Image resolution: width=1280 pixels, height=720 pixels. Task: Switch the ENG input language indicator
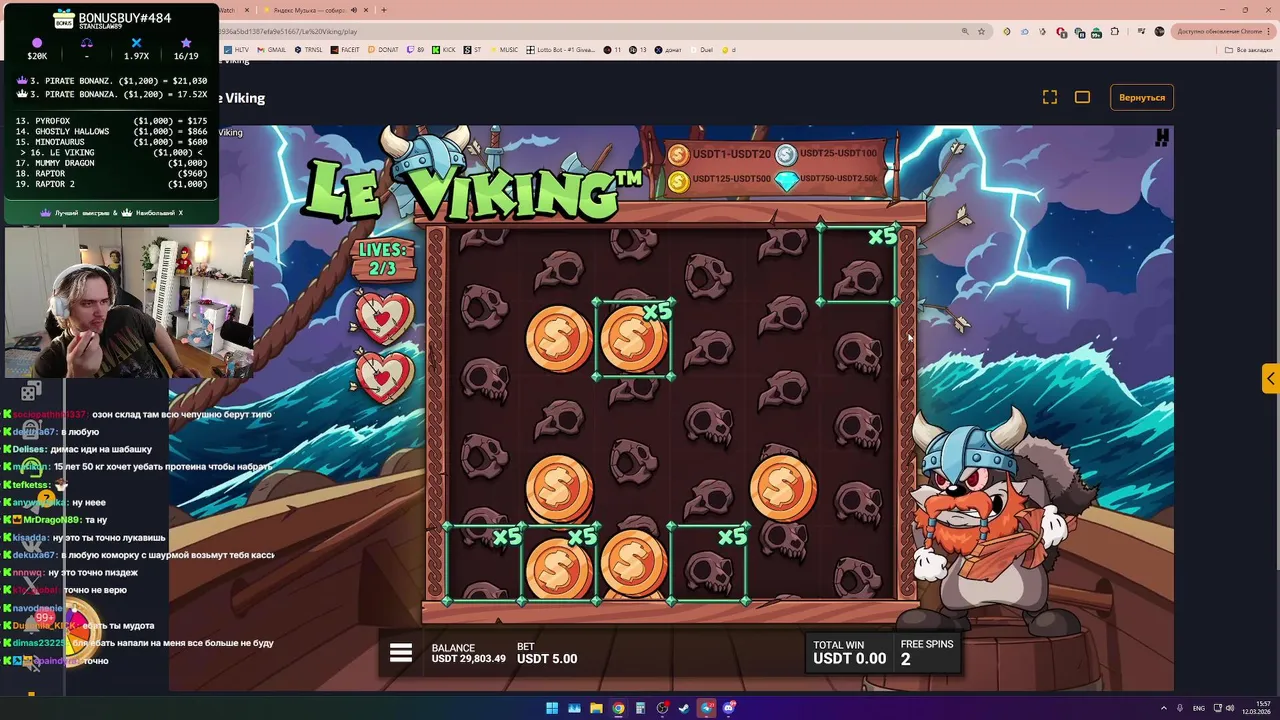point(1199,708)
